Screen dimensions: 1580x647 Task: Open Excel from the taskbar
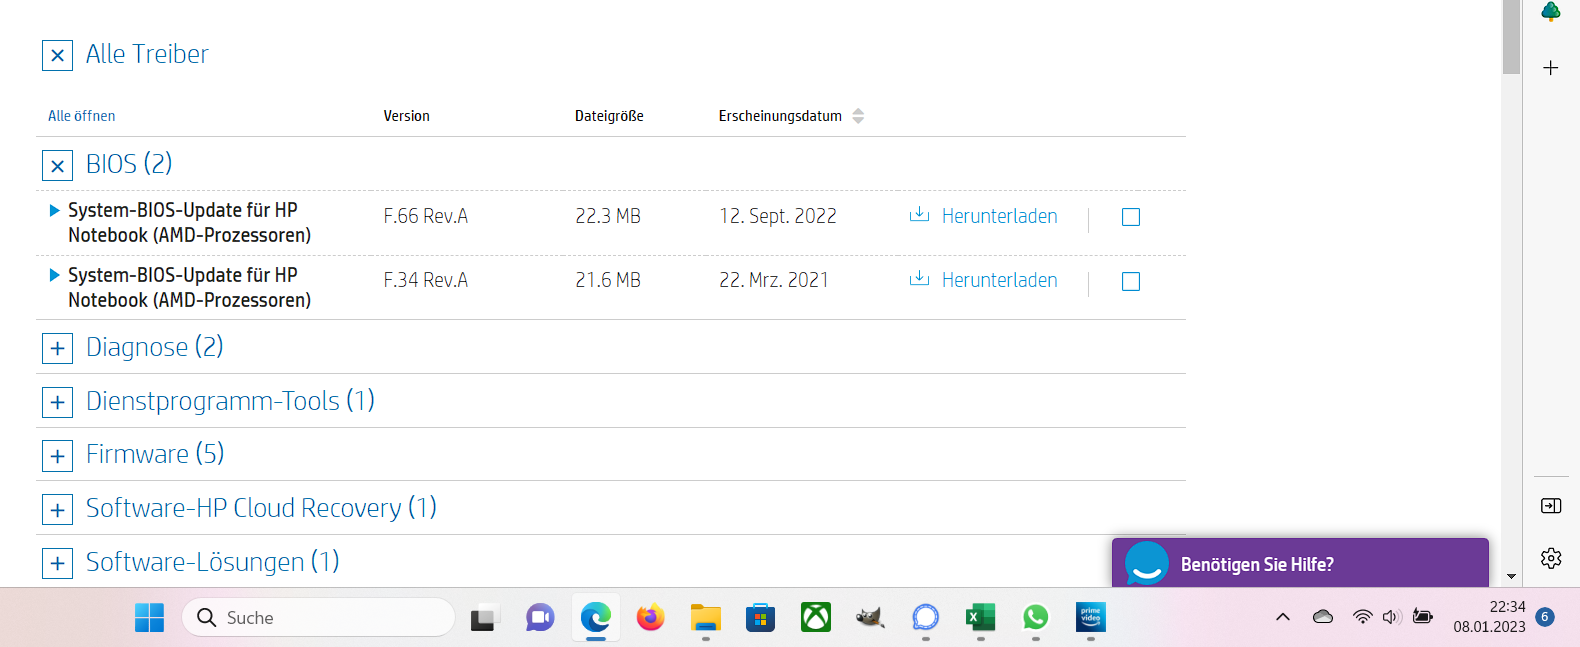point(981,618)
